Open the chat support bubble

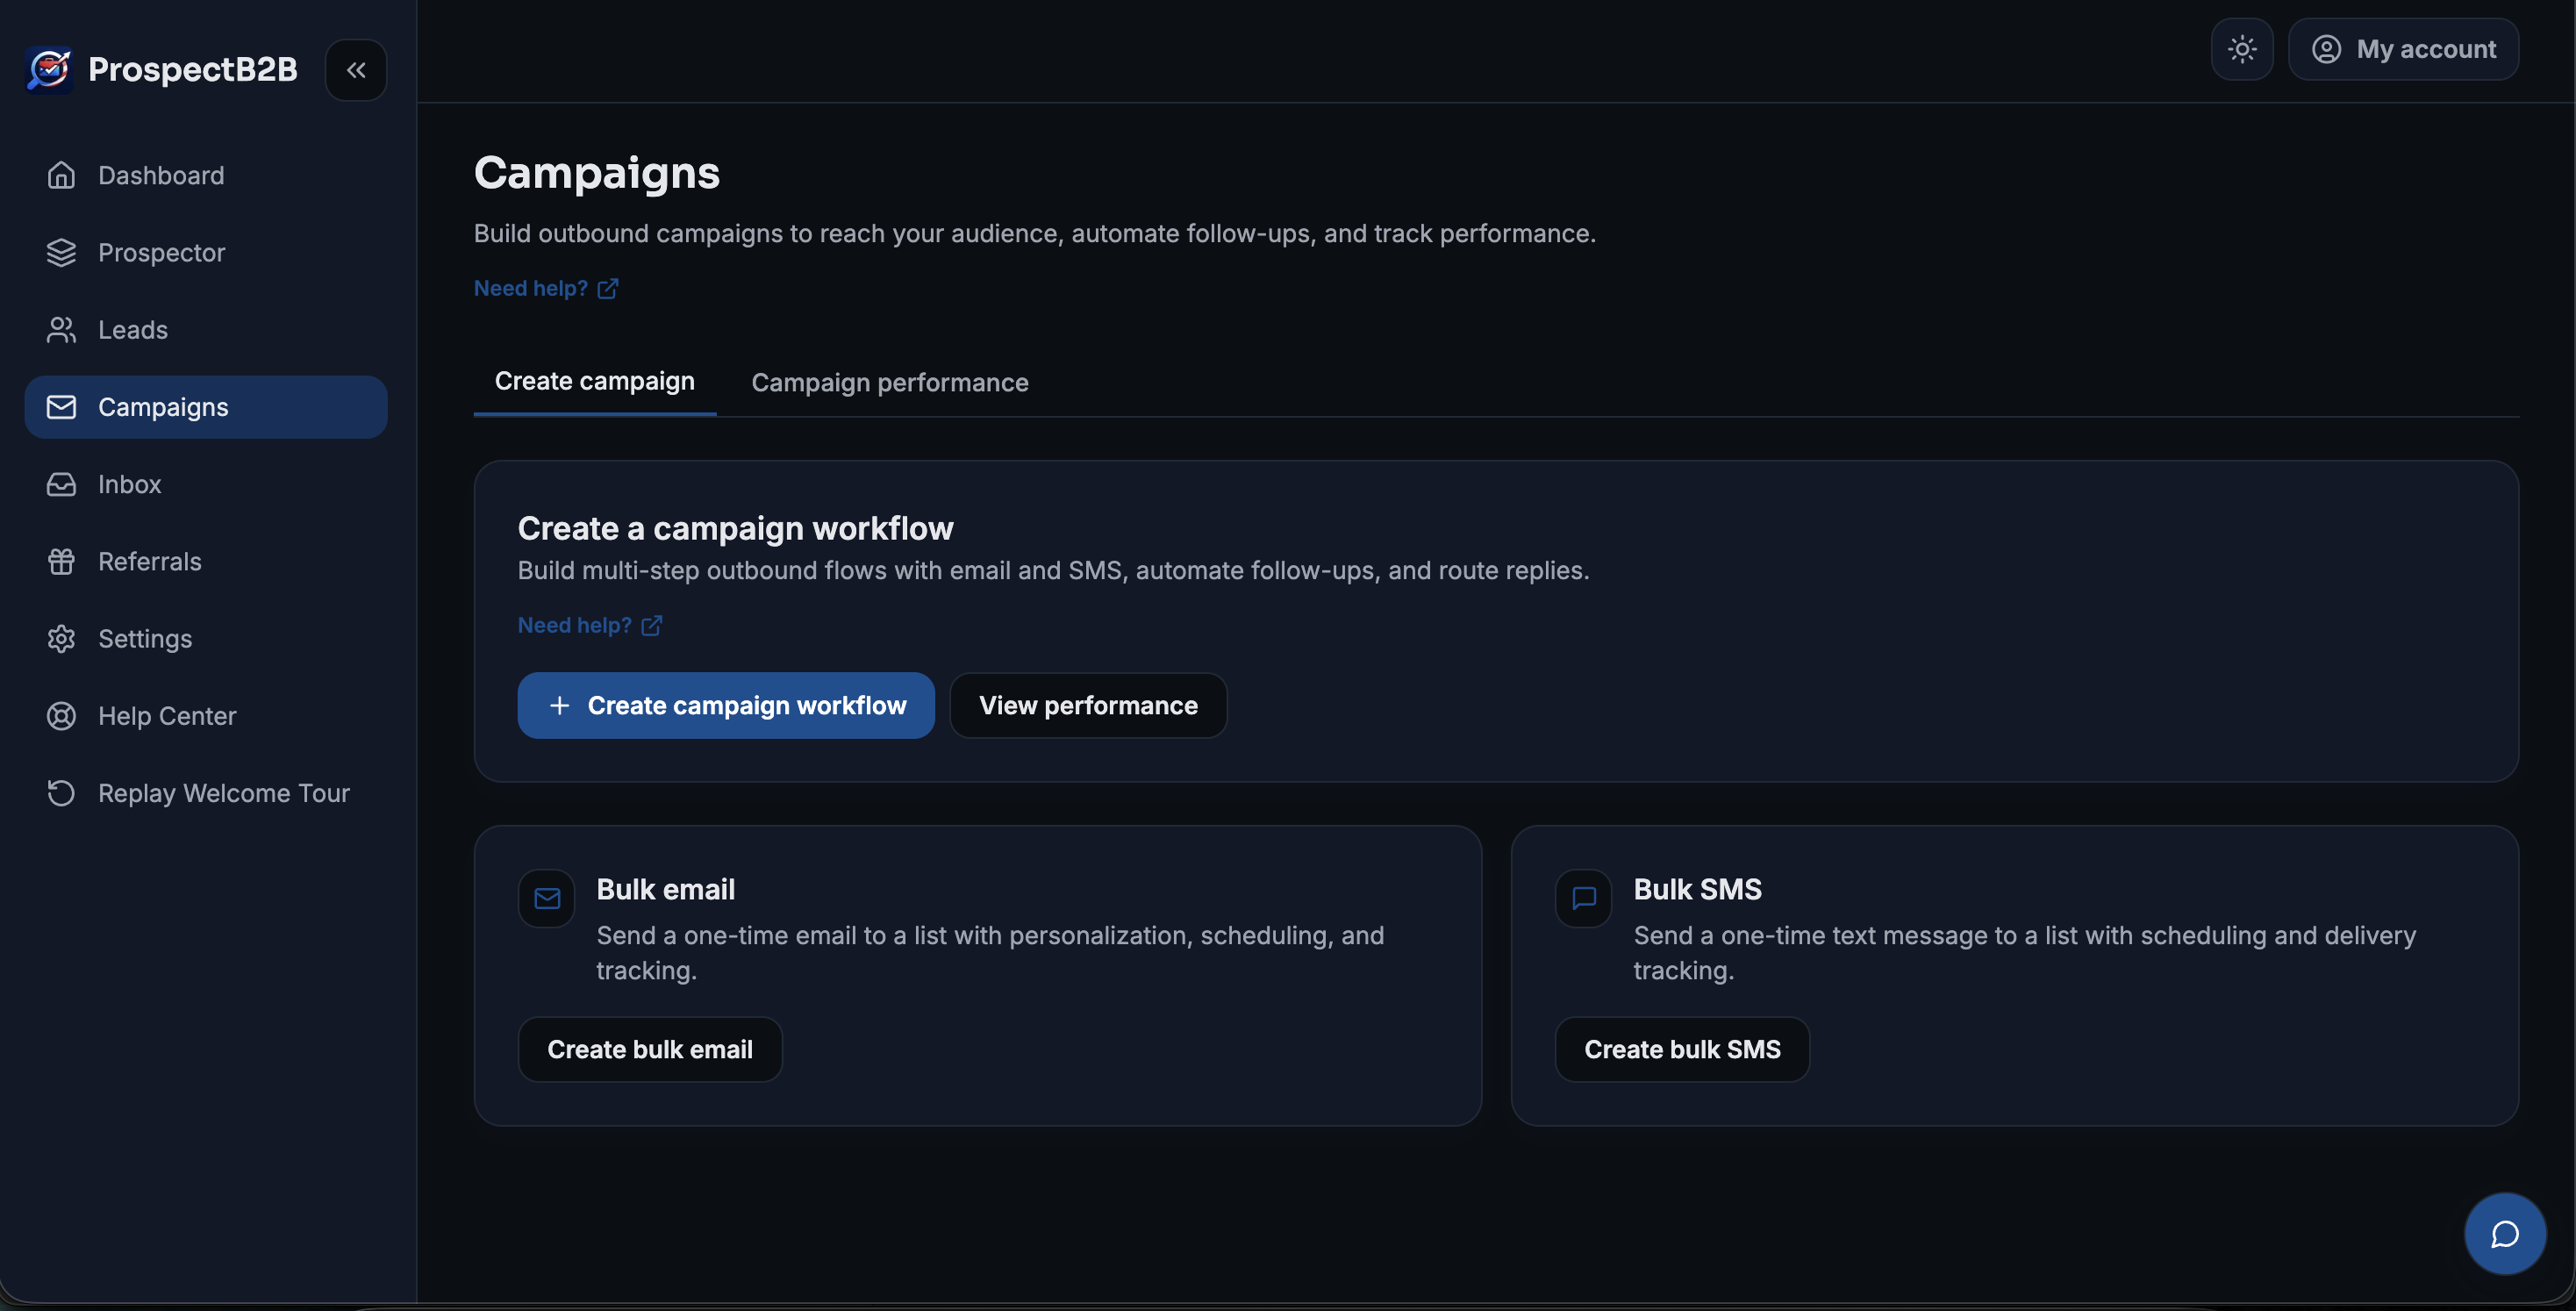coord(2503,1233)
